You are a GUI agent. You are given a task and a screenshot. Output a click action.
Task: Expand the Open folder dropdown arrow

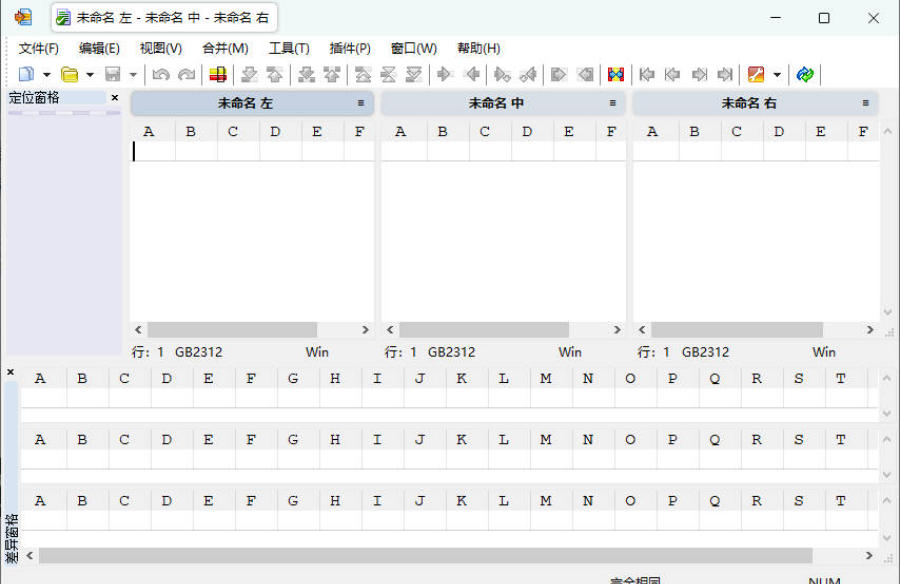point(89,75)
